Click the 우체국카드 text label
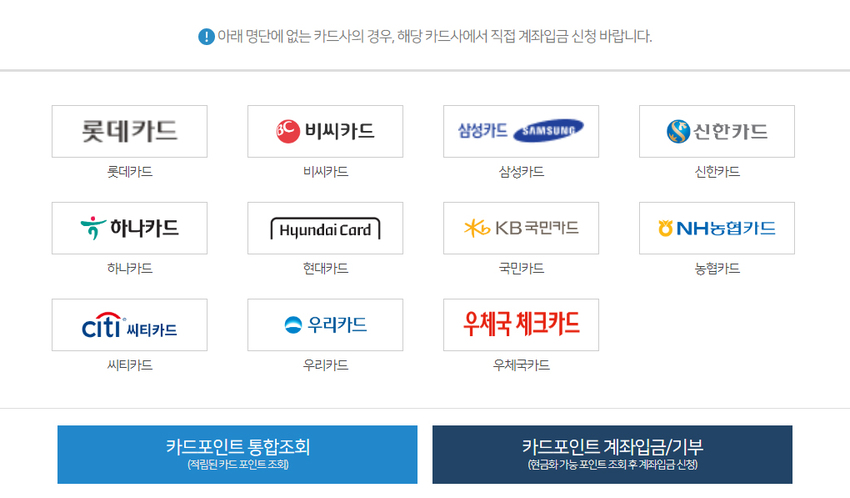Viewport: 850px width, 498px height. (521, 365)
